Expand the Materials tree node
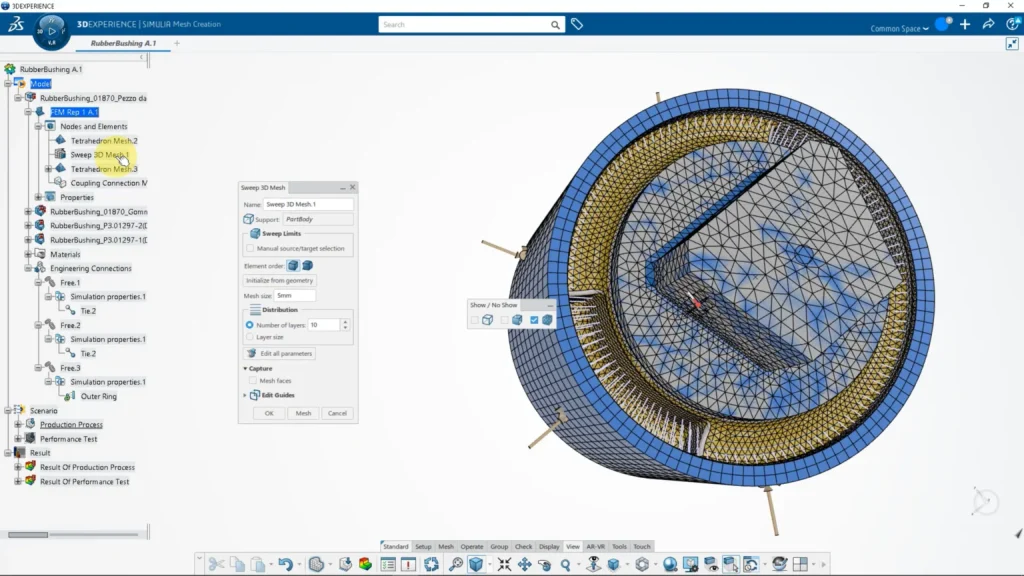This screenshot has width=1024, height=576. coord(28,254)
